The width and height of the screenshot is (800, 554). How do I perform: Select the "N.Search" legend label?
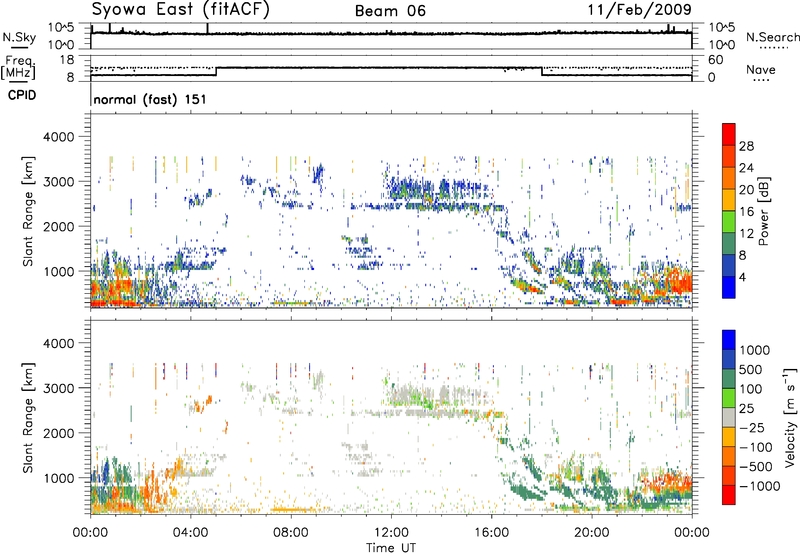pyautogui.click(x=772, y=37)
